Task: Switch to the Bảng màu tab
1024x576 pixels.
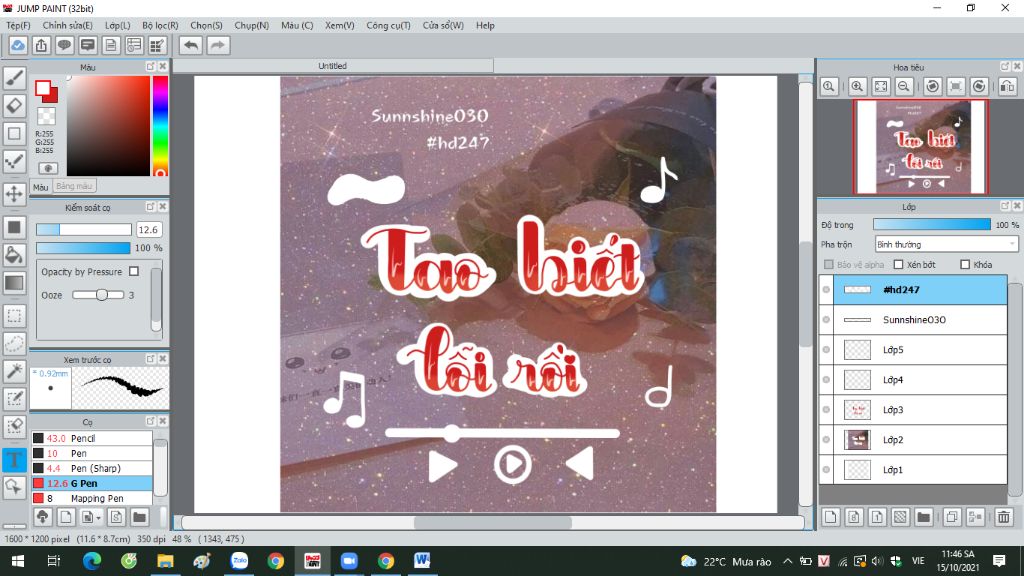Action: 74,186
